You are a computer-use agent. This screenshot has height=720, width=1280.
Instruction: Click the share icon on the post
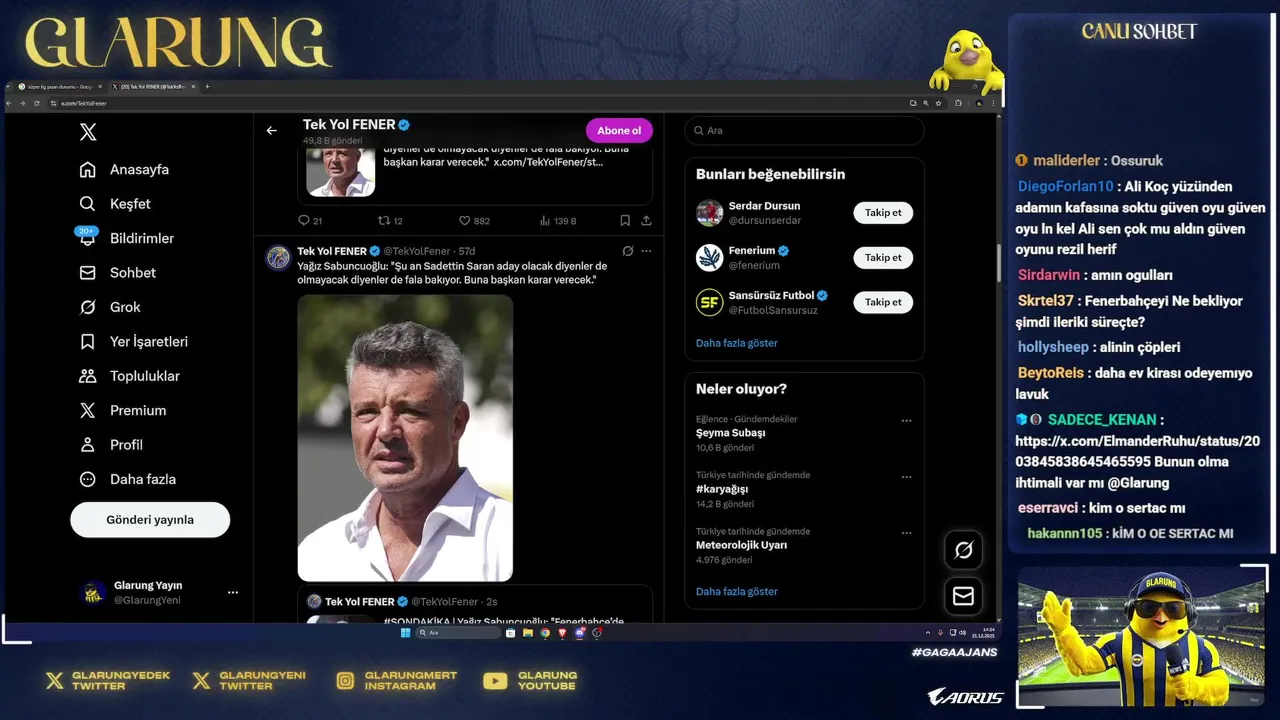646,221
